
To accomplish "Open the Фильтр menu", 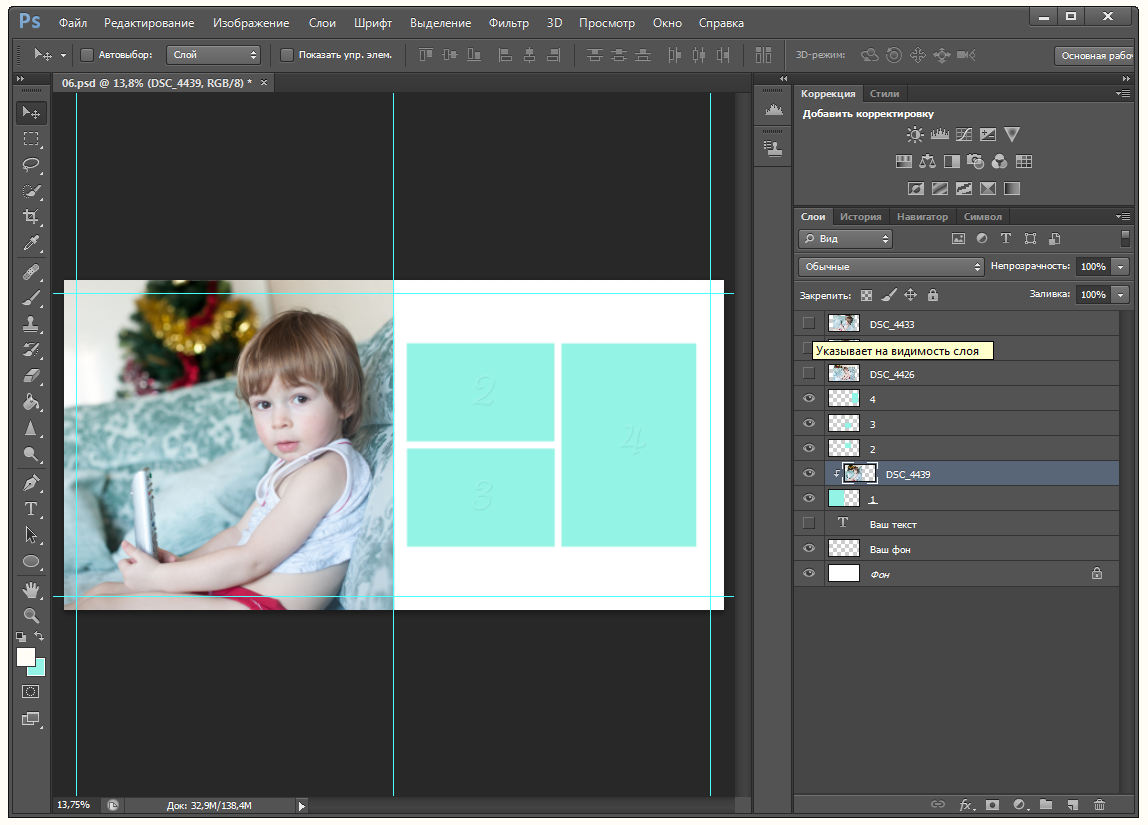I will pyautogui.click(x=509, y=22).
